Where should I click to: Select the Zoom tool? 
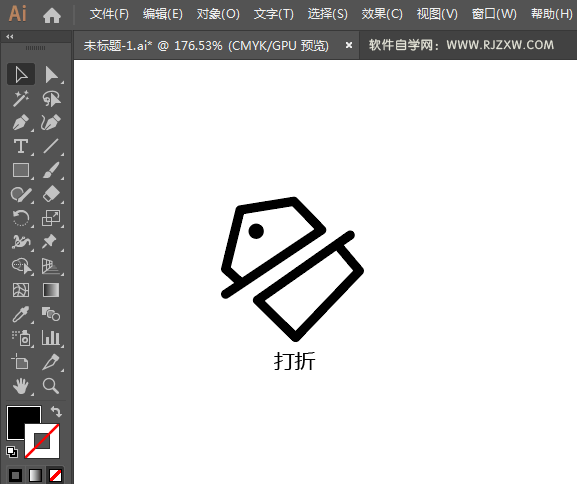[51, 386]
